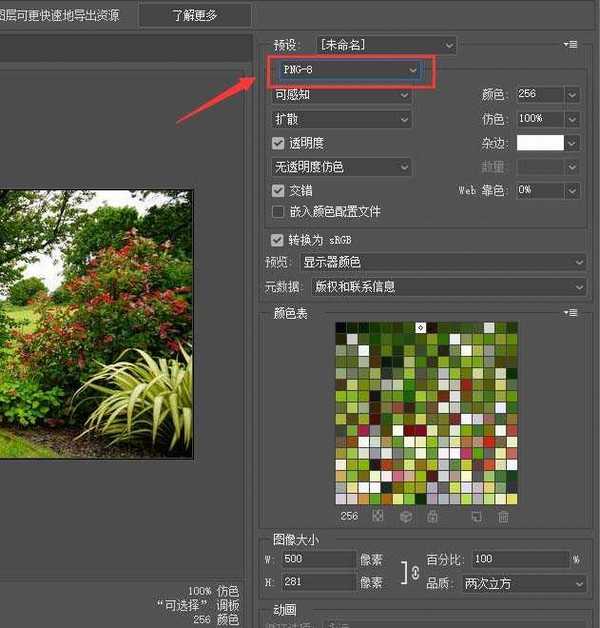The height and width of the screenshot is (628, 600).
Task: Expand the 可感知 color reduction dropdown
Action: point(342,95)
